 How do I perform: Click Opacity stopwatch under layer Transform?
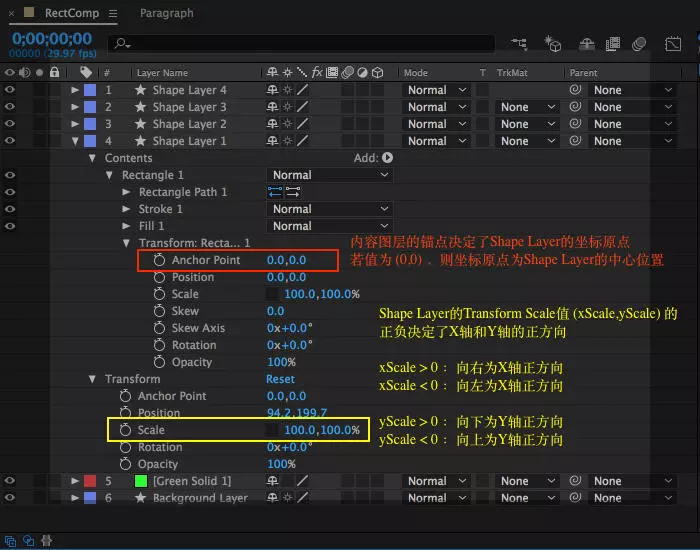(x=125, y=464)
